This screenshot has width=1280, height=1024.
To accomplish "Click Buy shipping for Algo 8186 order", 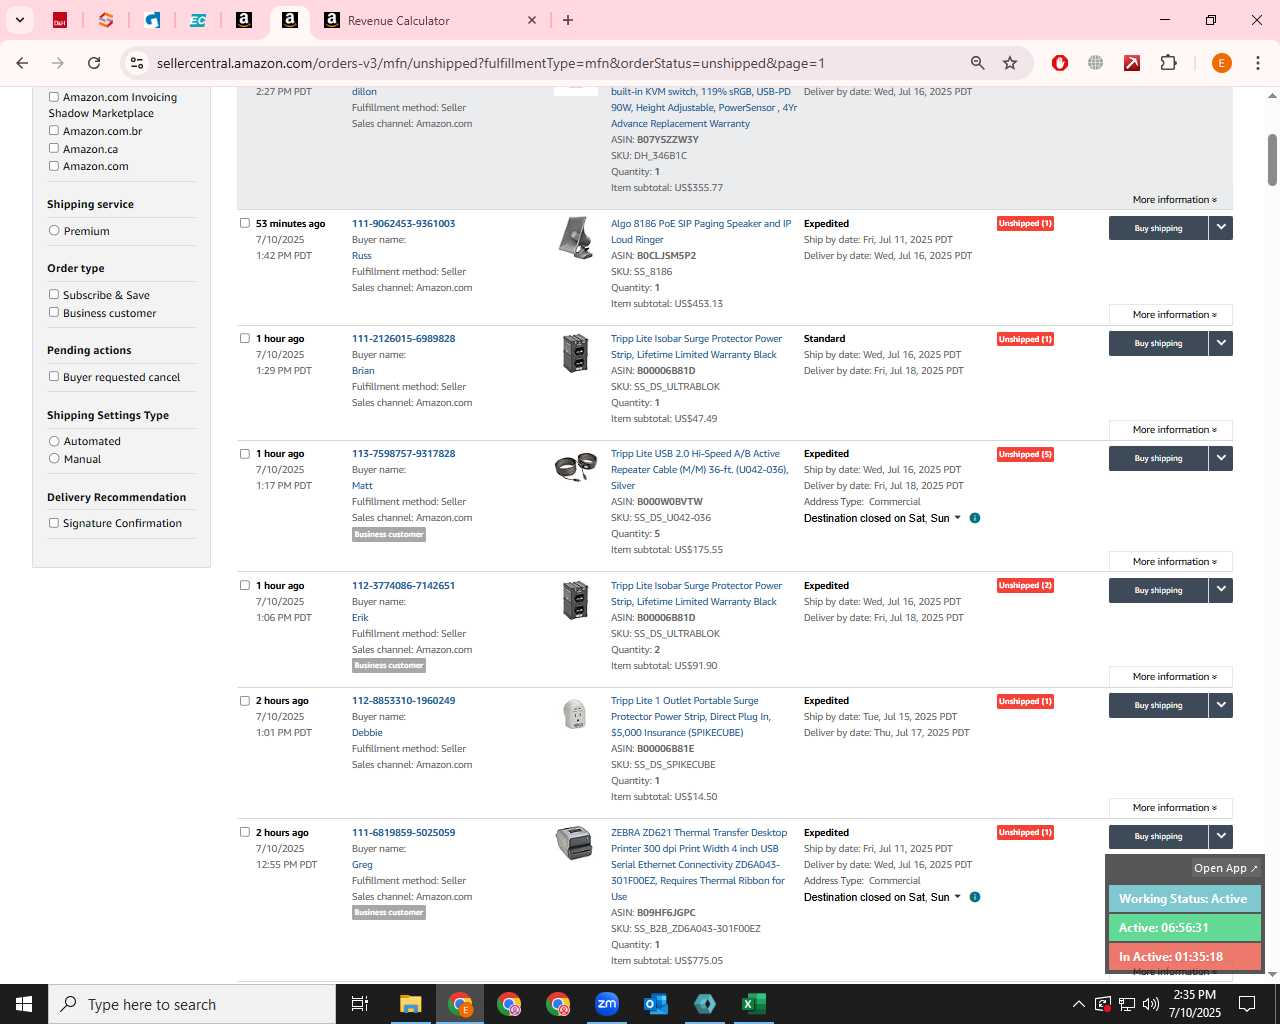I will point(1158,228).
